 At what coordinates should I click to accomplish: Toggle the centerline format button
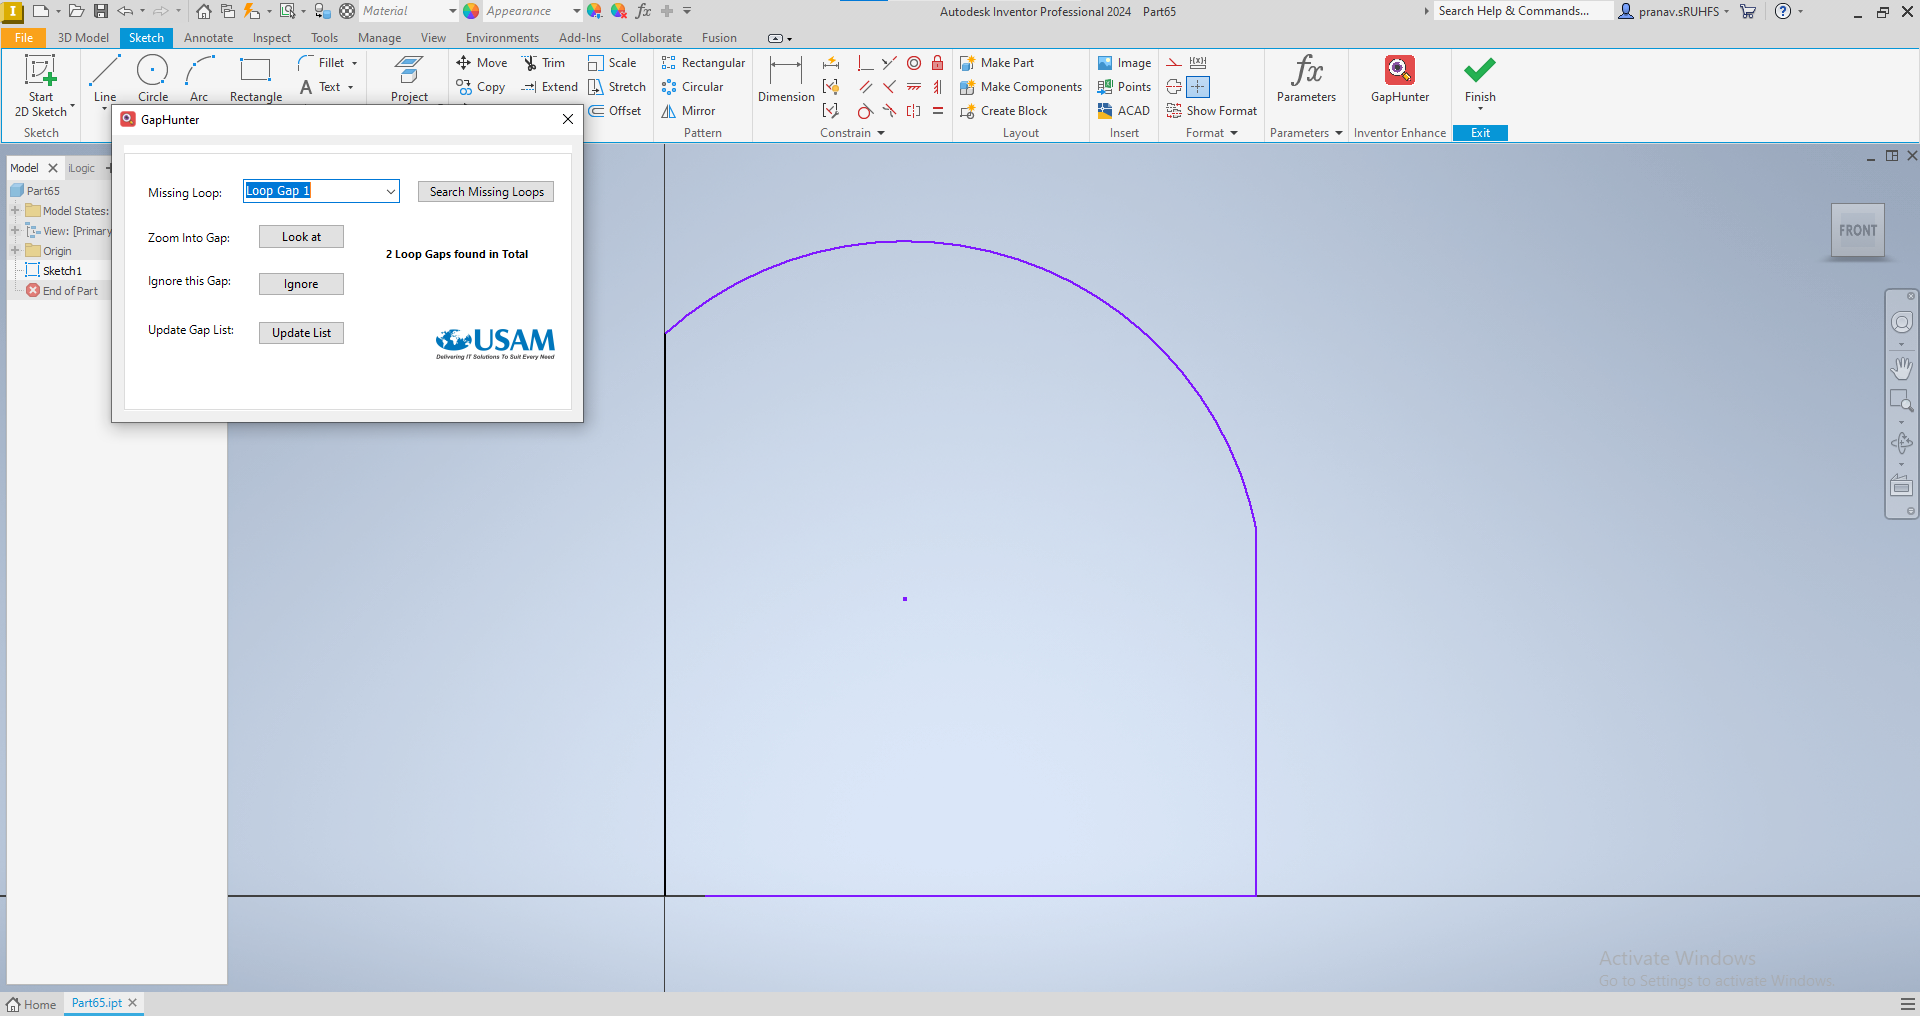pyautogui.click(x=1174, y=87)
